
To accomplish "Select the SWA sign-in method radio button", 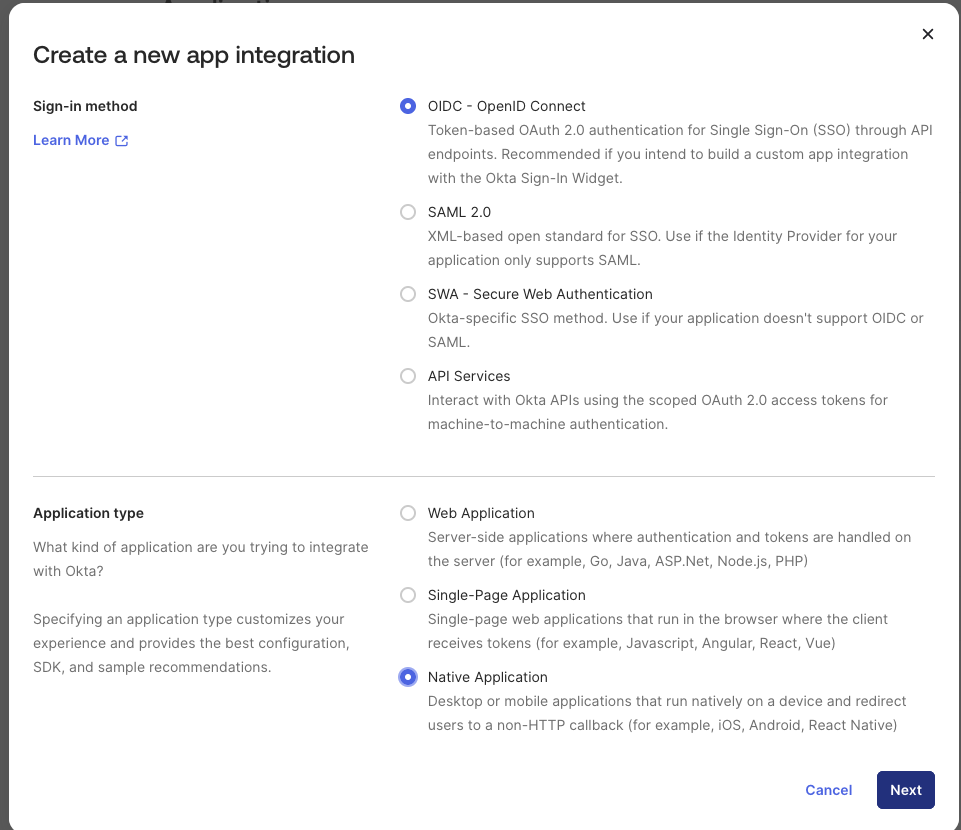I will point(408,294).
